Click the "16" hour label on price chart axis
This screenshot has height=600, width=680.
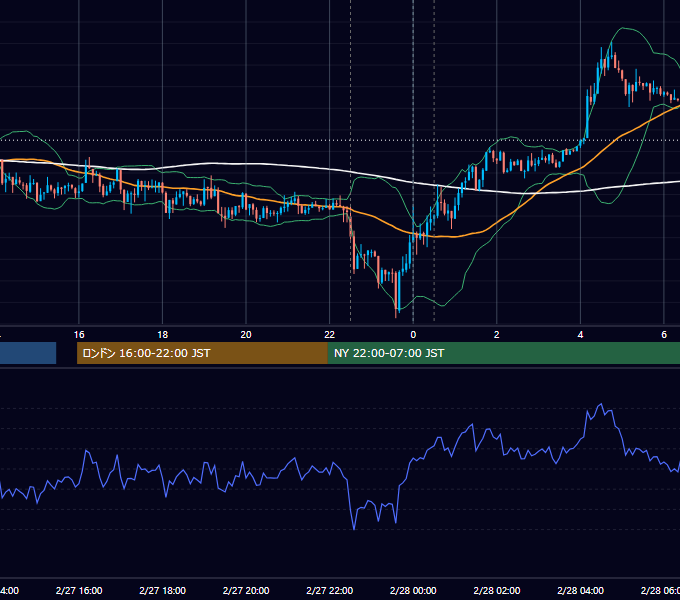pos(79,335)
